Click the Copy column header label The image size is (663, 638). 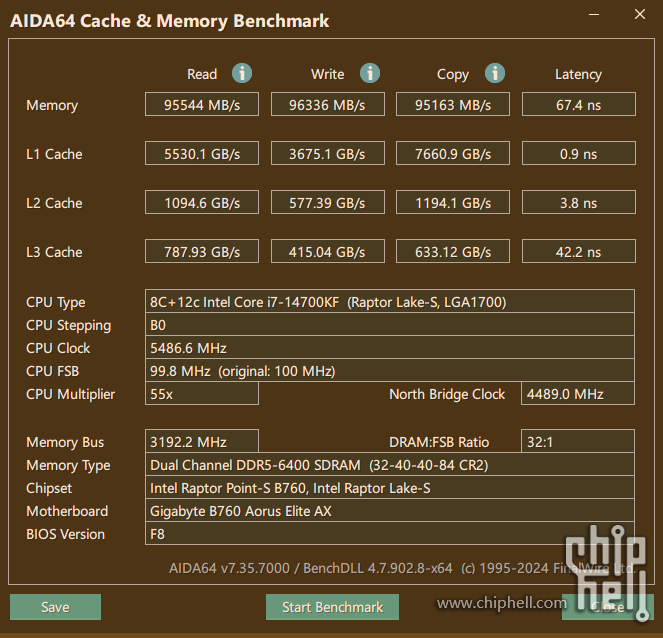[453, 74]
